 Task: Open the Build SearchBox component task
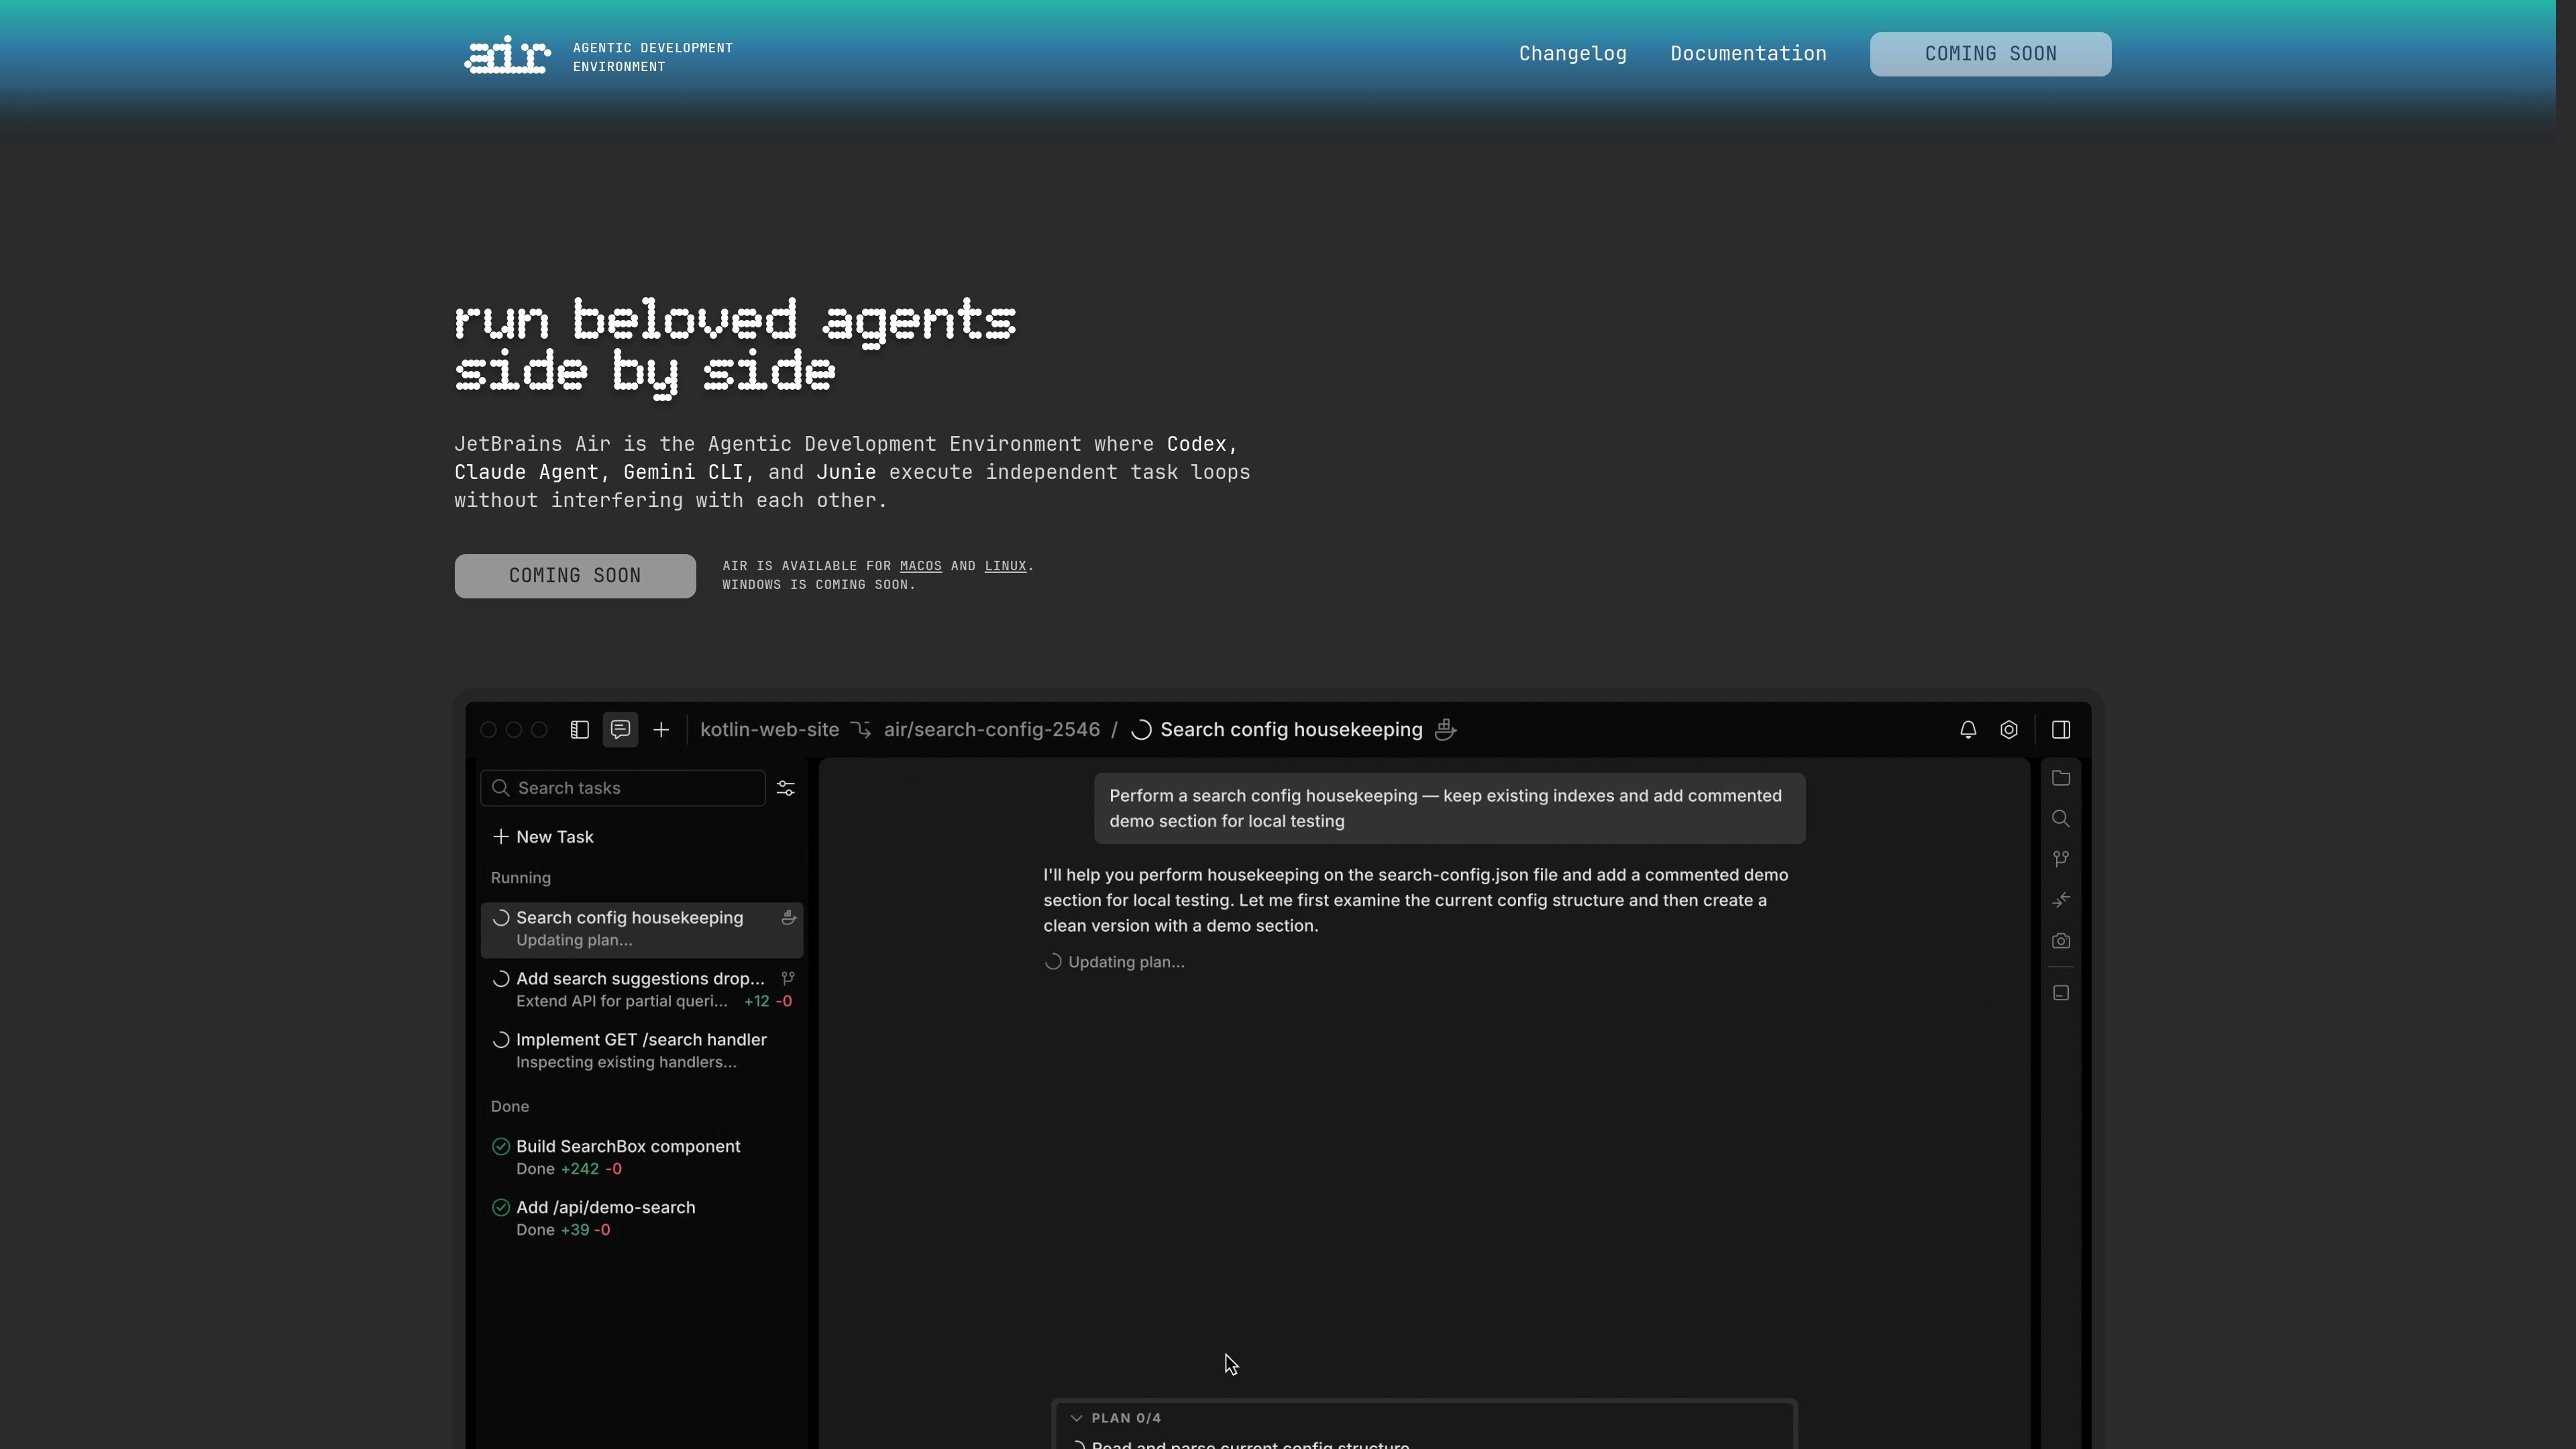pyautogui.click(x=641, y=1158)
